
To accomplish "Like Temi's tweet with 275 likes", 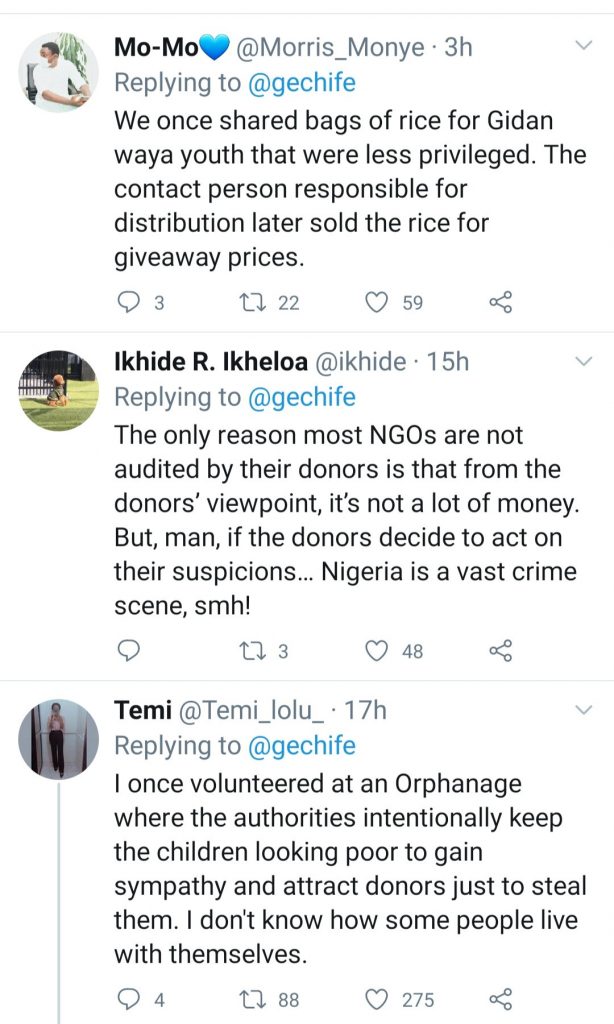I will 377,999.
